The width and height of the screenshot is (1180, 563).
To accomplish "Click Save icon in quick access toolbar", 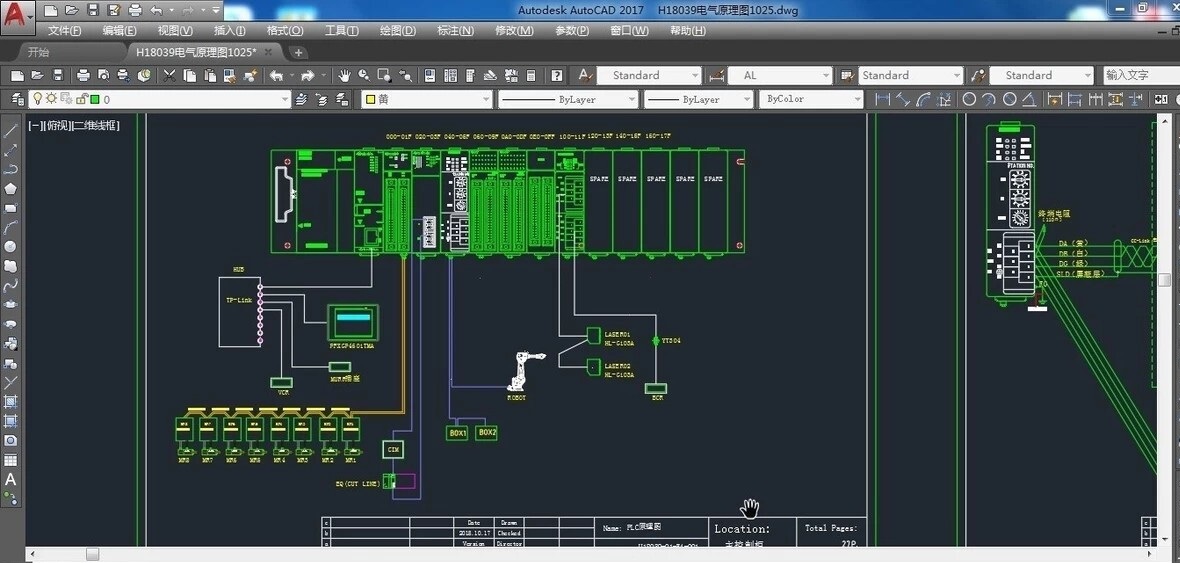I will (x=93, y=11).
